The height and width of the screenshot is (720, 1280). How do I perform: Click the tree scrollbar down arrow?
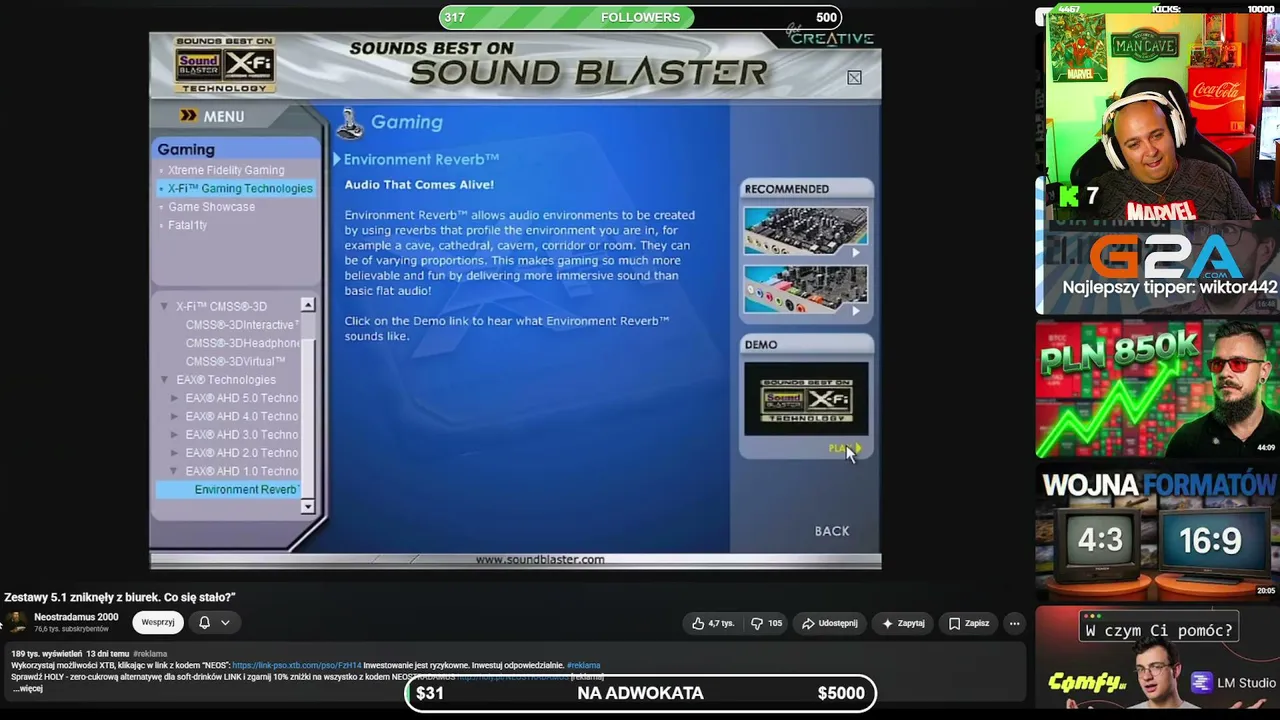[308, 507]
